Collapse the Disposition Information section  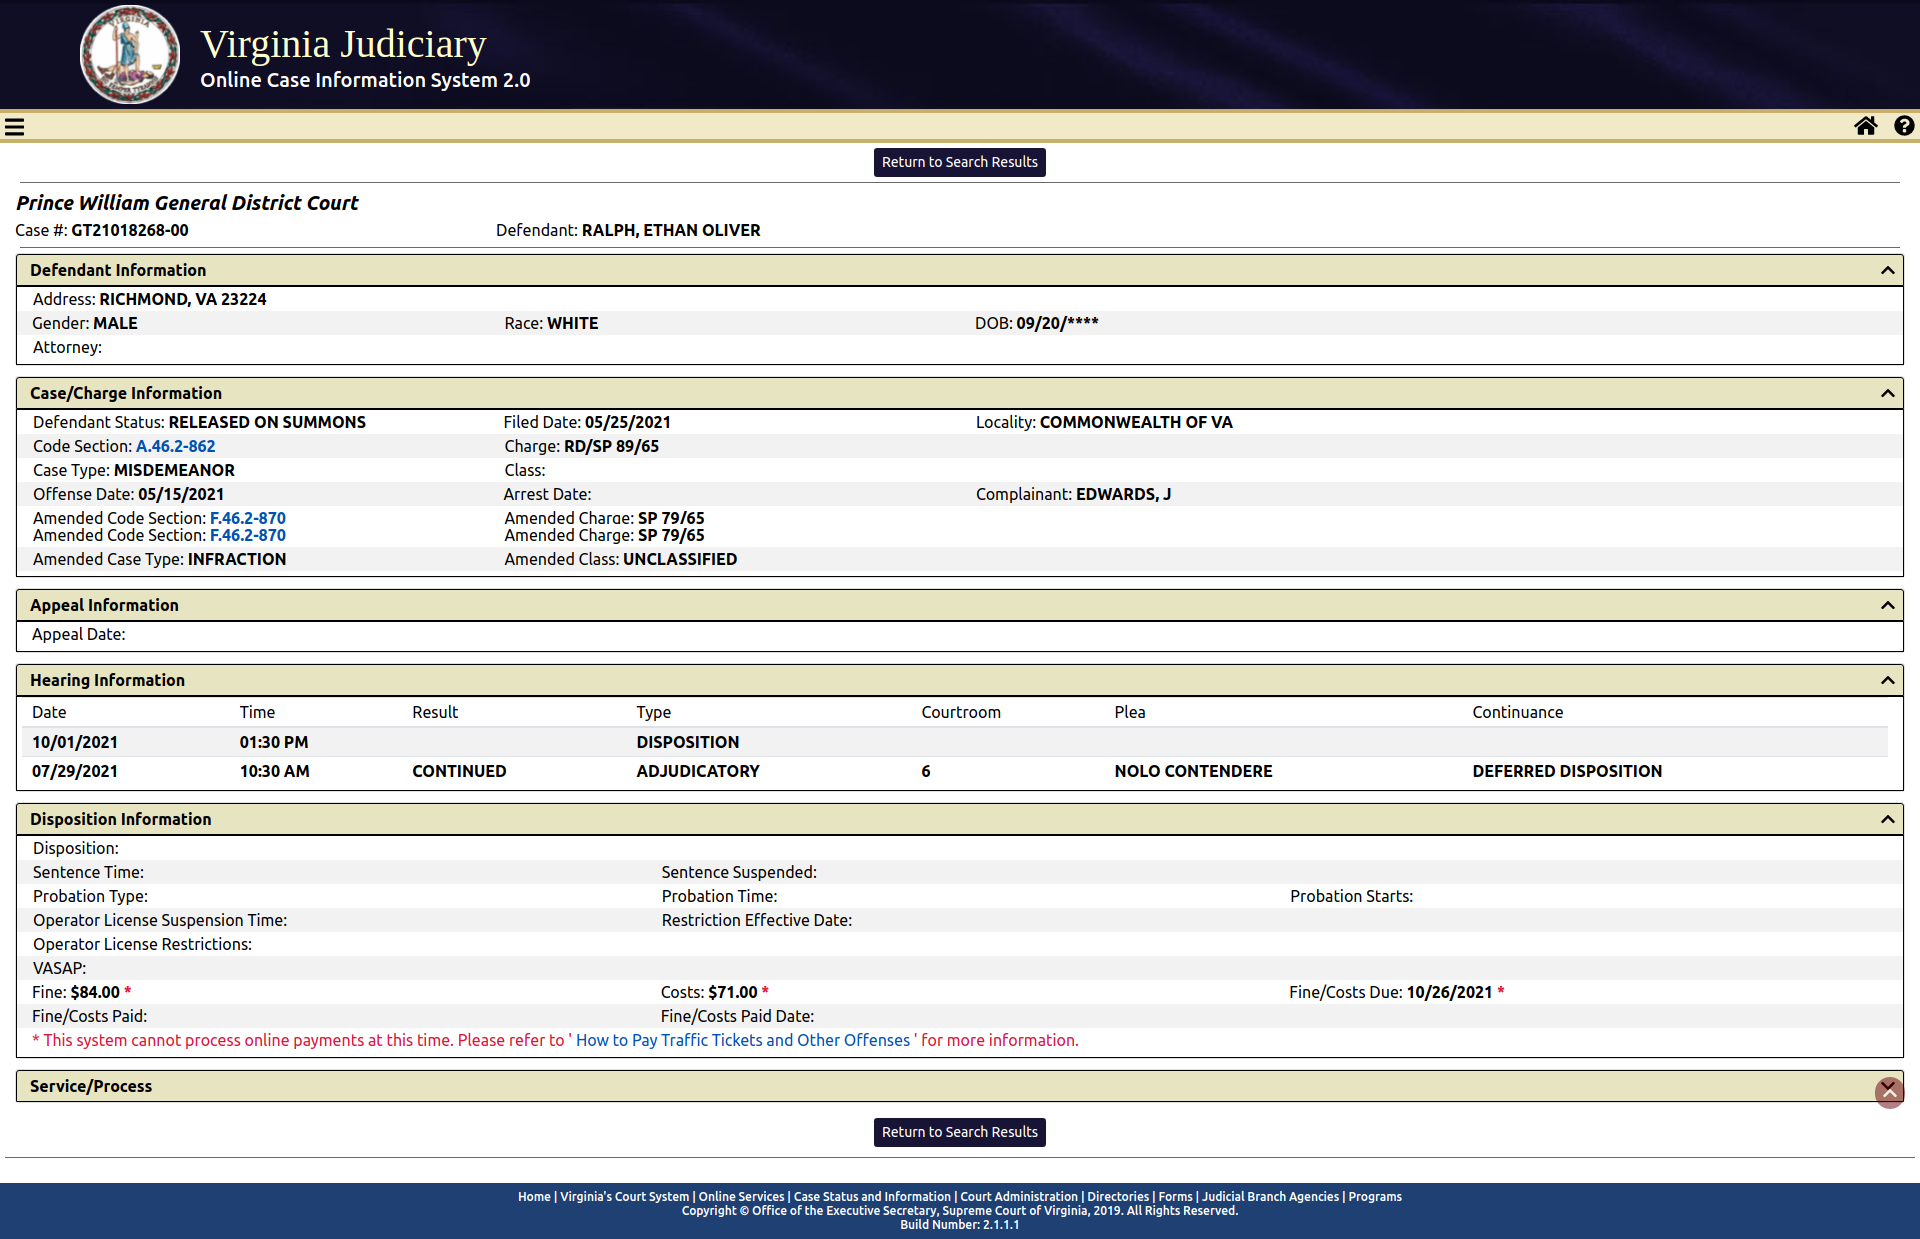coord(1887,819)
